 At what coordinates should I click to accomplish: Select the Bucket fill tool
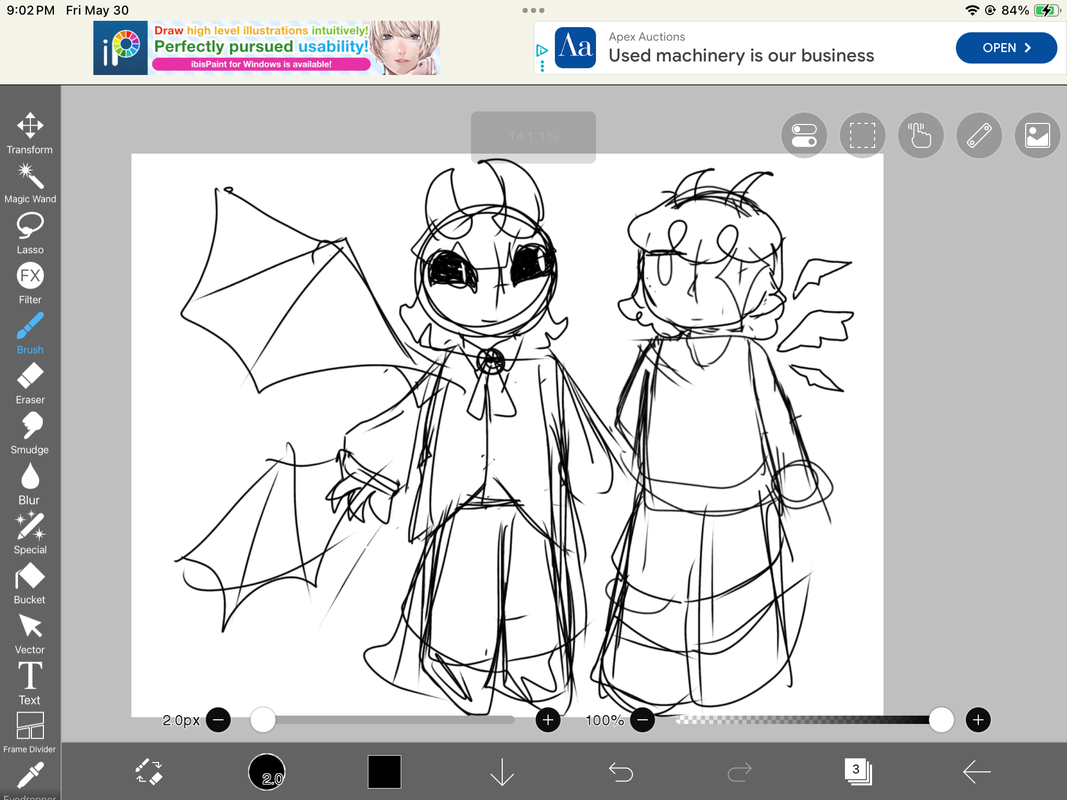[x=30, y=584]
